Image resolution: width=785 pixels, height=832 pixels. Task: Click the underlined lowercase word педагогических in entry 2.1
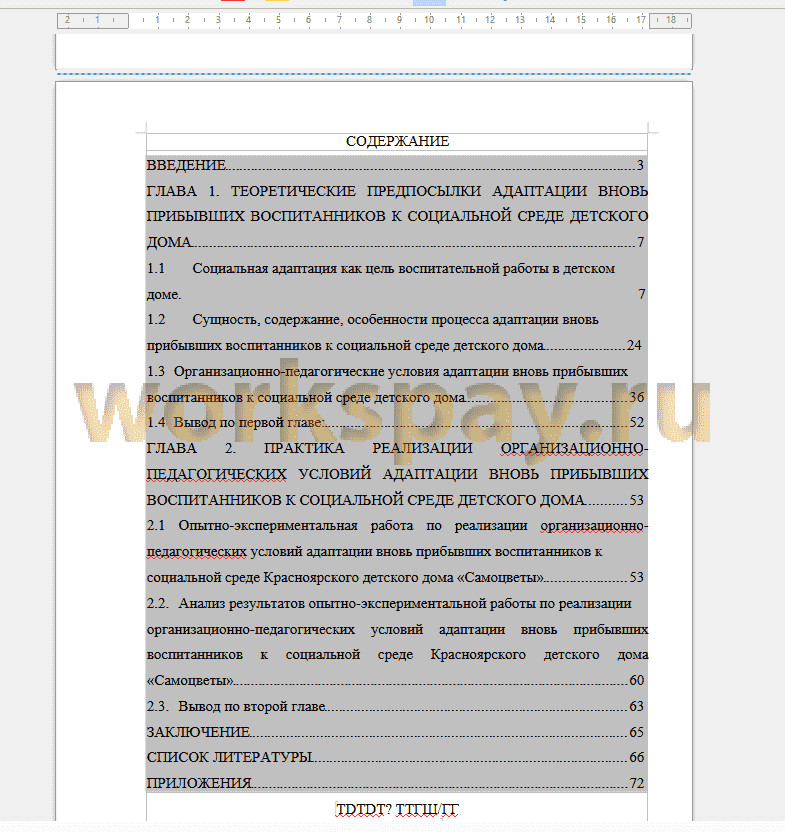196,552
